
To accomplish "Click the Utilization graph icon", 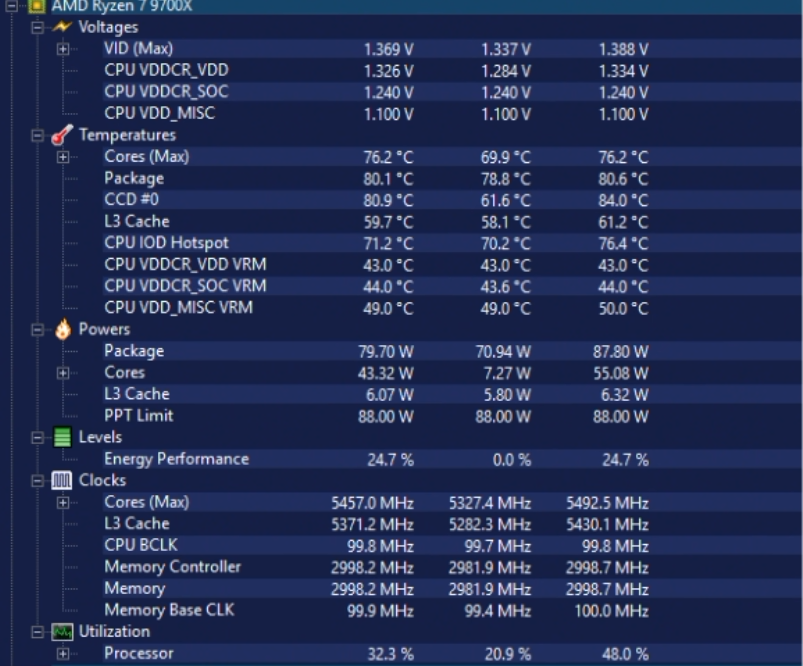I will (x=62, y=632).
